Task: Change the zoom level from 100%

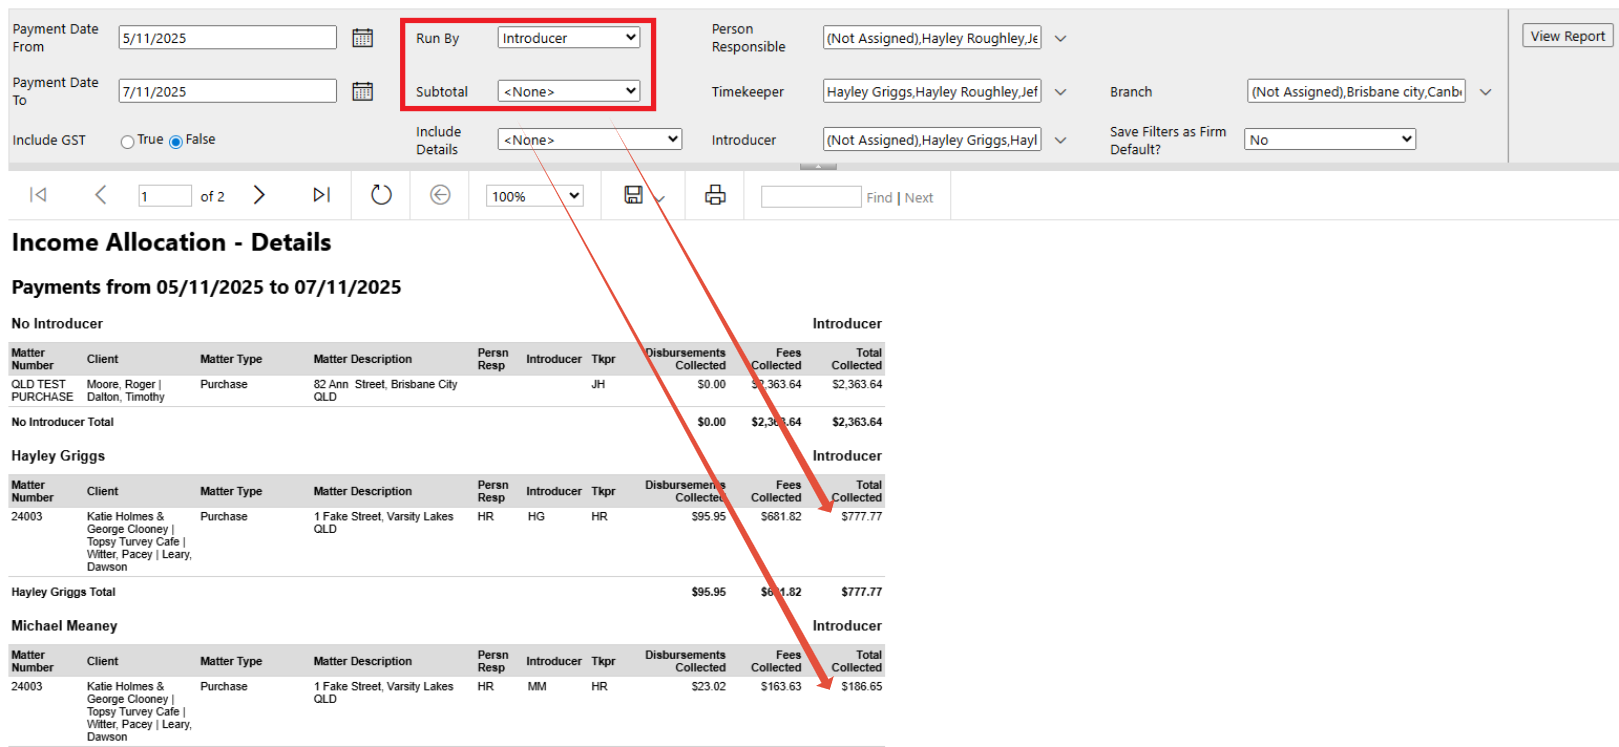Action: click(x=534, y=196)
